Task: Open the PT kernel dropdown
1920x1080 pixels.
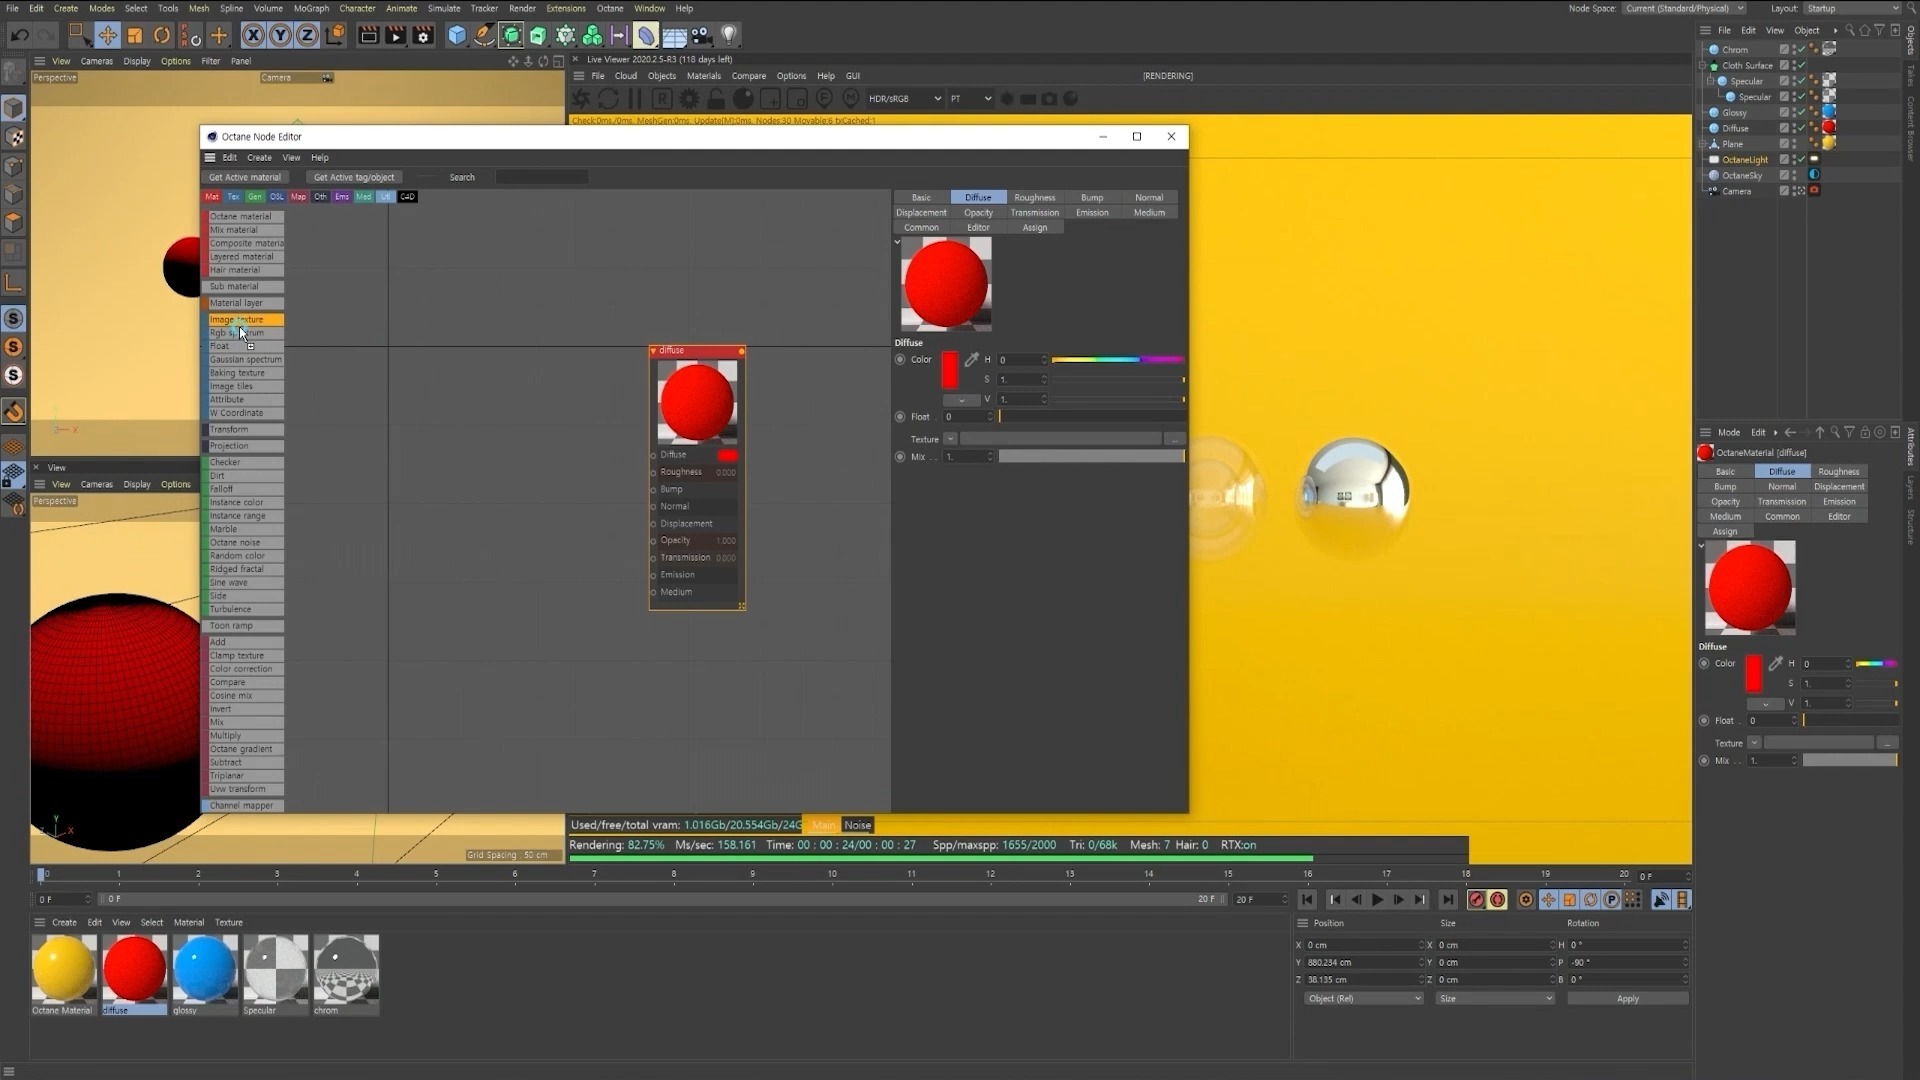Action: tap(970, 99)
